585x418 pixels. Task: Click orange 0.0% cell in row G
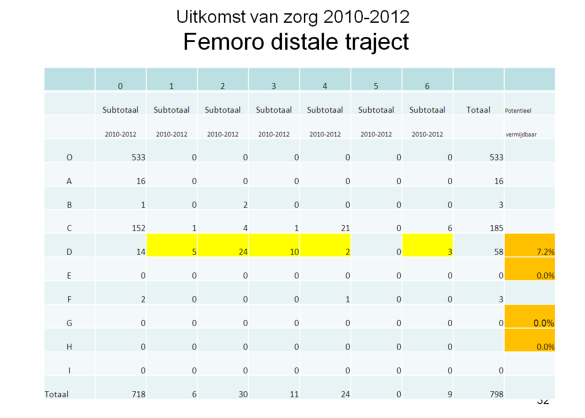click(530, 316)
